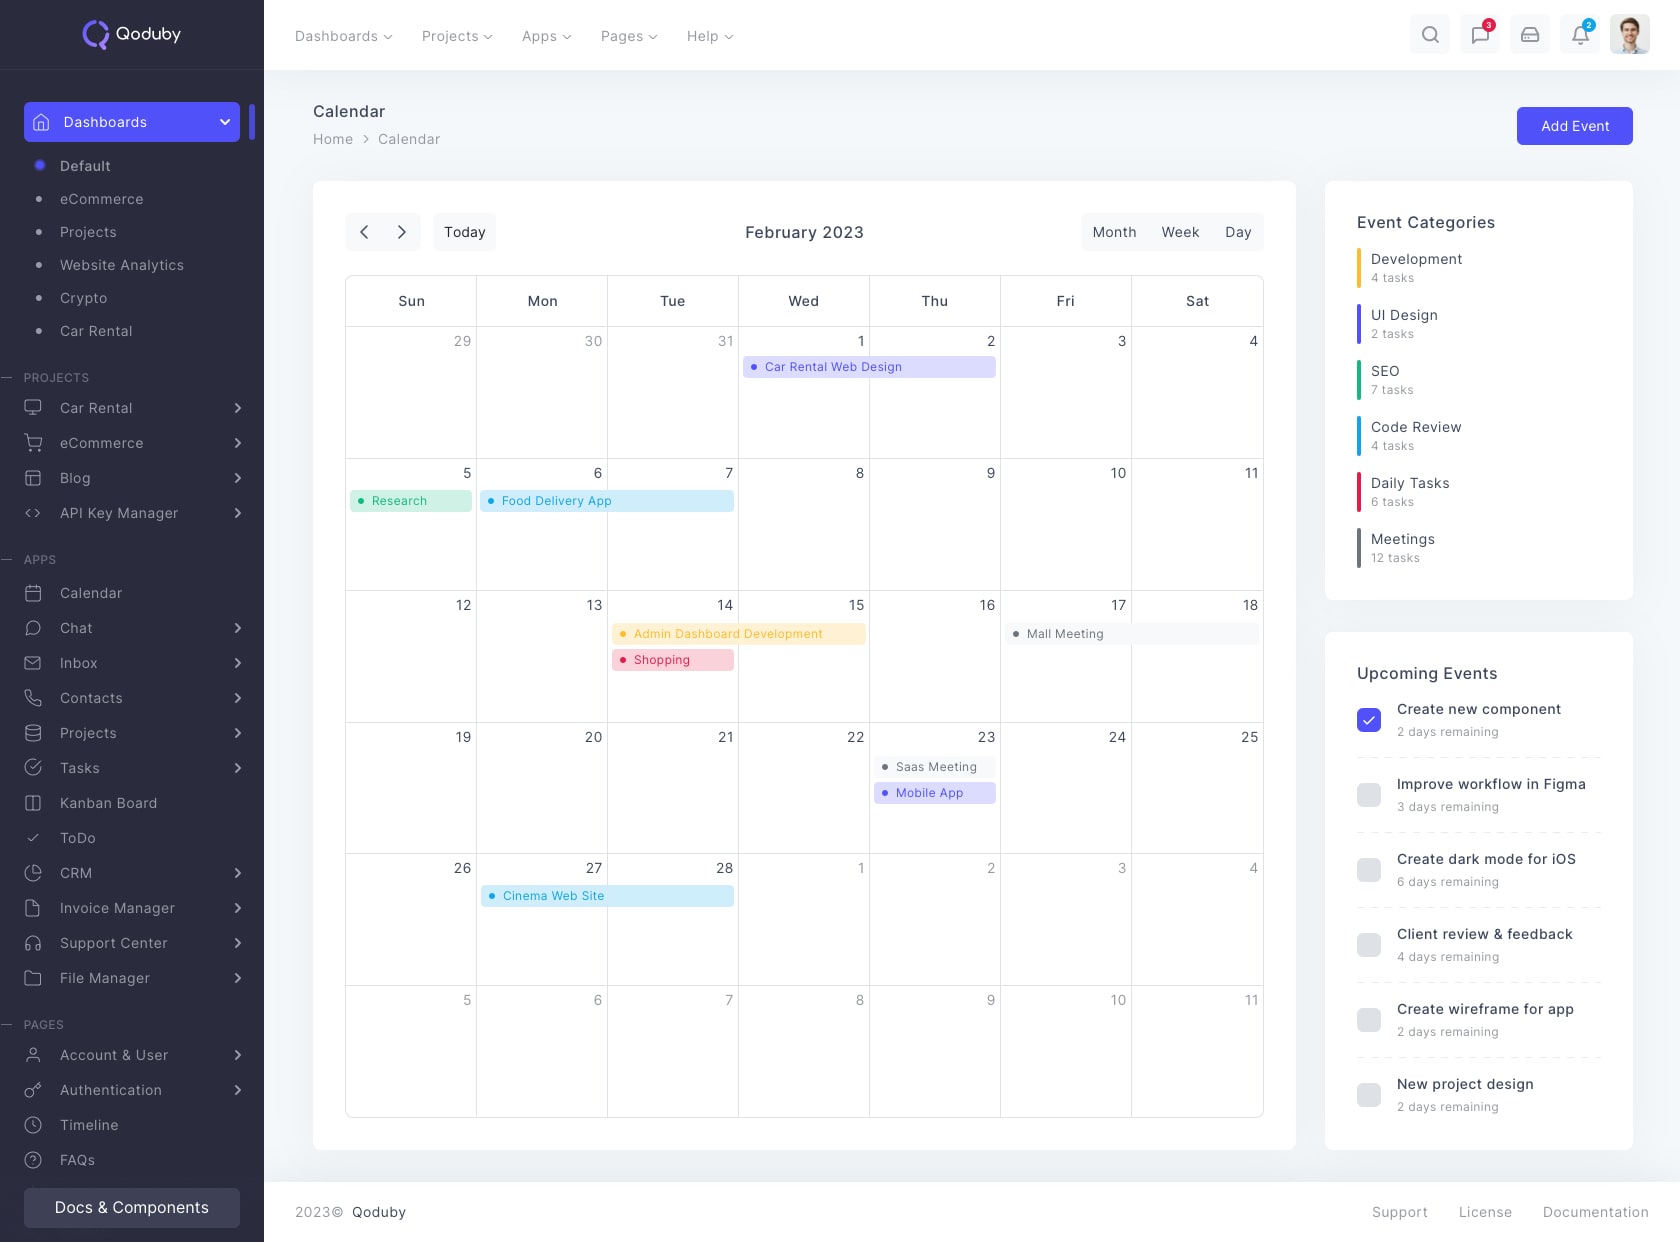Open the search icon in top bar
Screen dimensions: 1680x1242
(x=1430, y=35)
